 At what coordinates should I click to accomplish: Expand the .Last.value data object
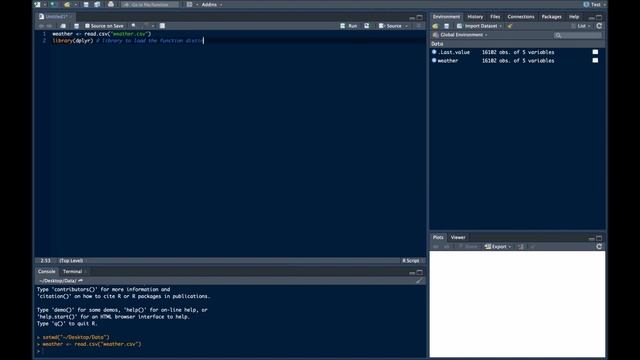(x=434, y=52)
